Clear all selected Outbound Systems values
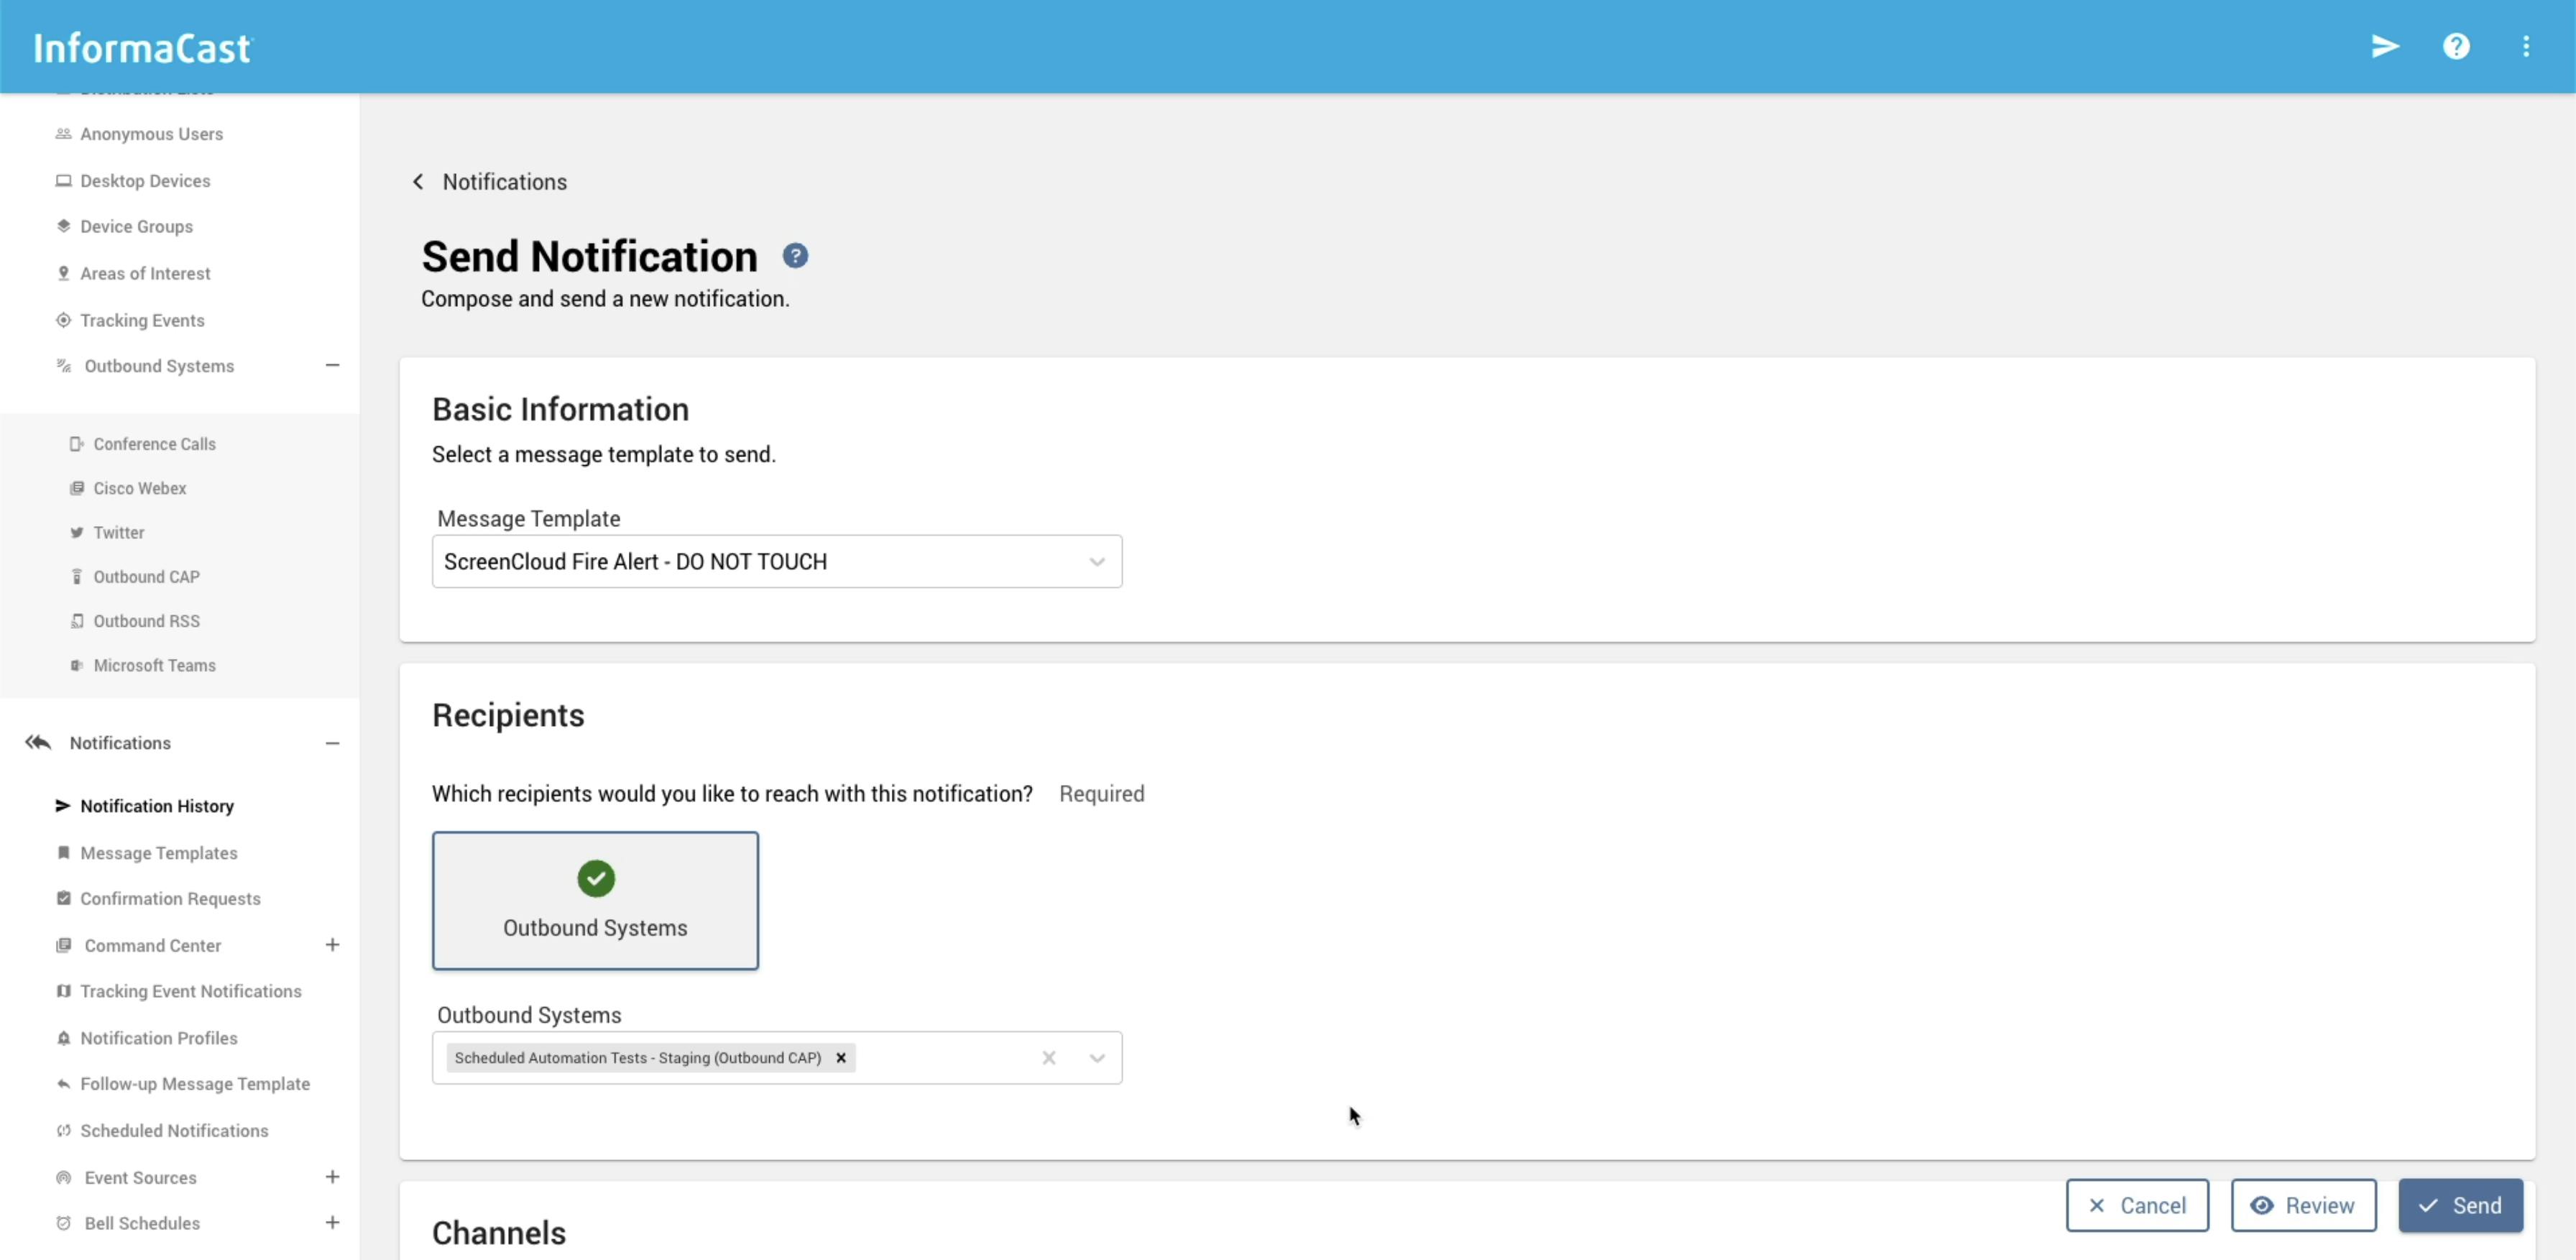Viewport: 2576px width, 1260px height. [x=1049, y=1057]
